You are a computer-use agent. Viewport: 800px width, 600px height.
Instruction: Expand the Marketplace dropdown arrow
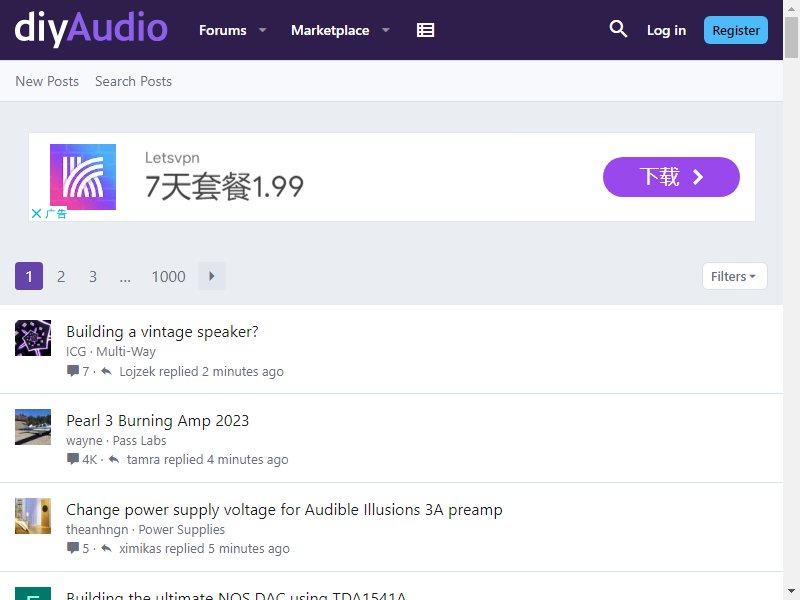[386, 30]
